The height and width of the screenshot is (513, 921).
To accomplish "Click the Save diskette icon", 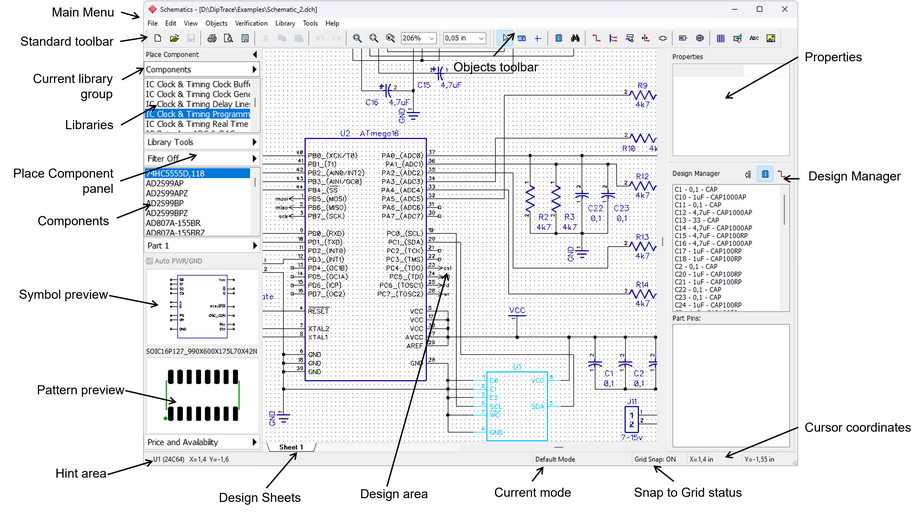I will 190,38.
